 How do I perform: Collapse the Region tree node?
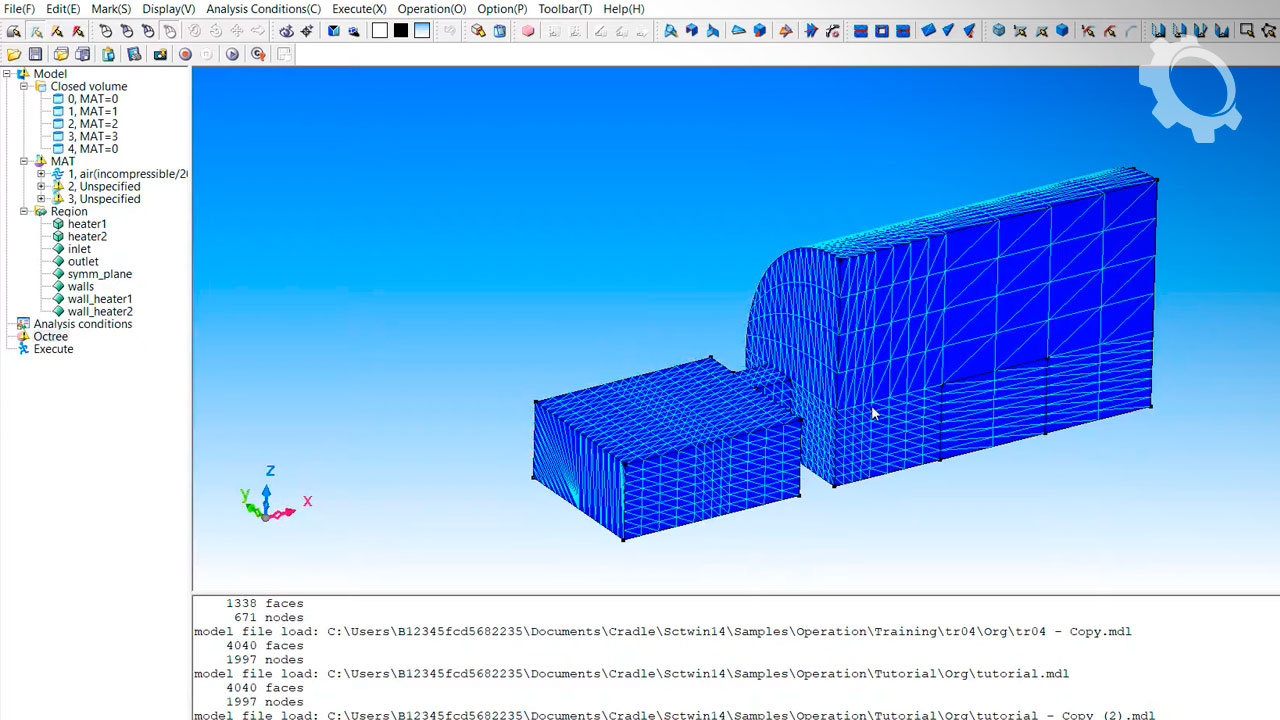(25, 212)
